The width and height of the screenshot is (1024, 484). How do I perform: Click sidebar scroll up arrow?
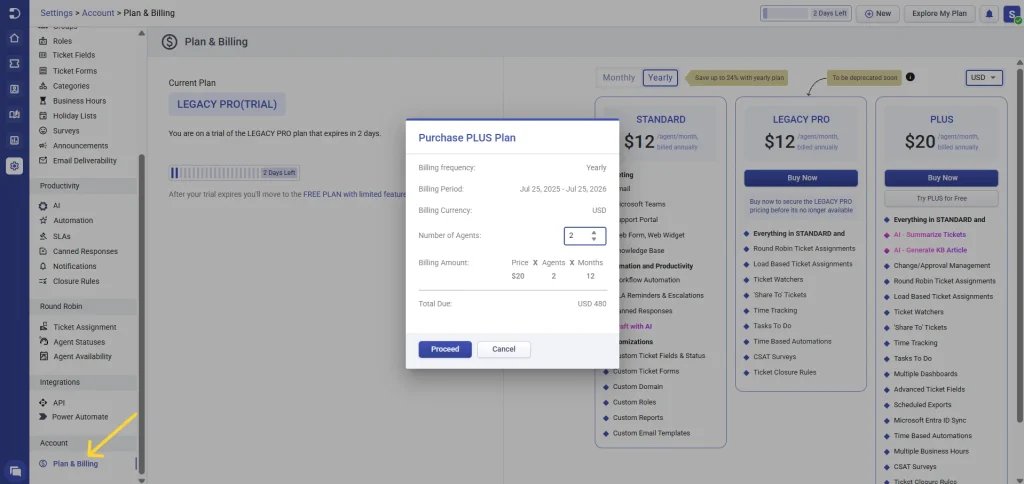point(142,33)
